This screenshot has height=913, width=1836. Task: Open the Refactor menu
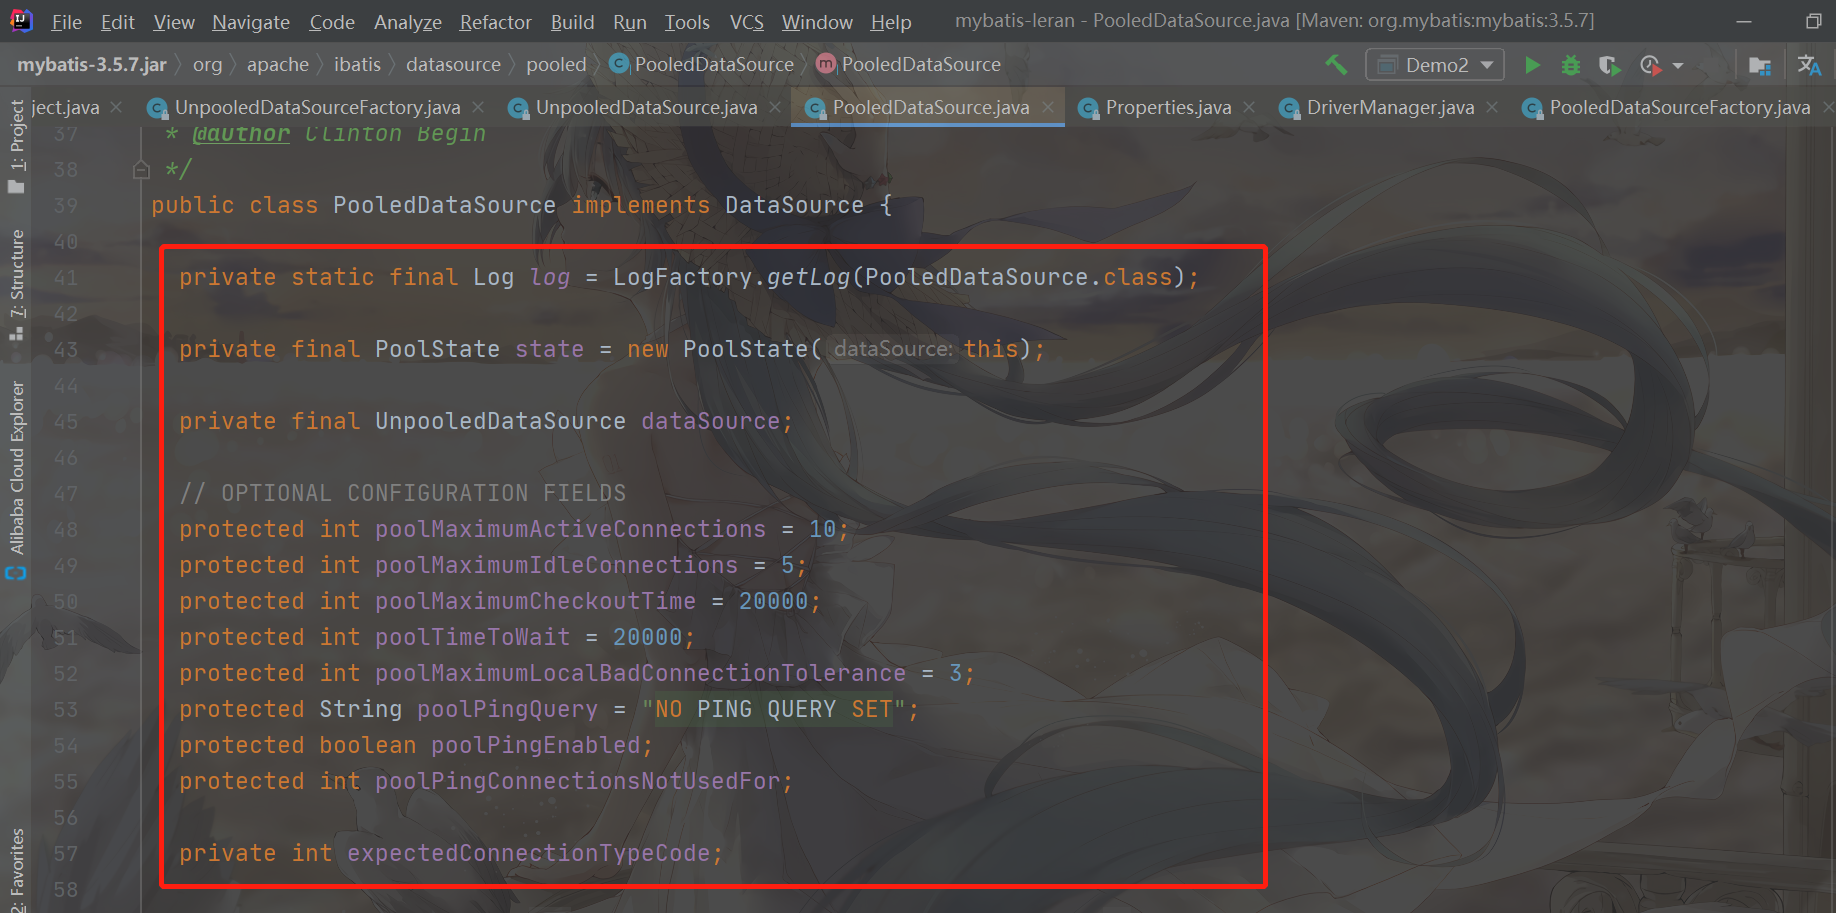click(495, 22)
